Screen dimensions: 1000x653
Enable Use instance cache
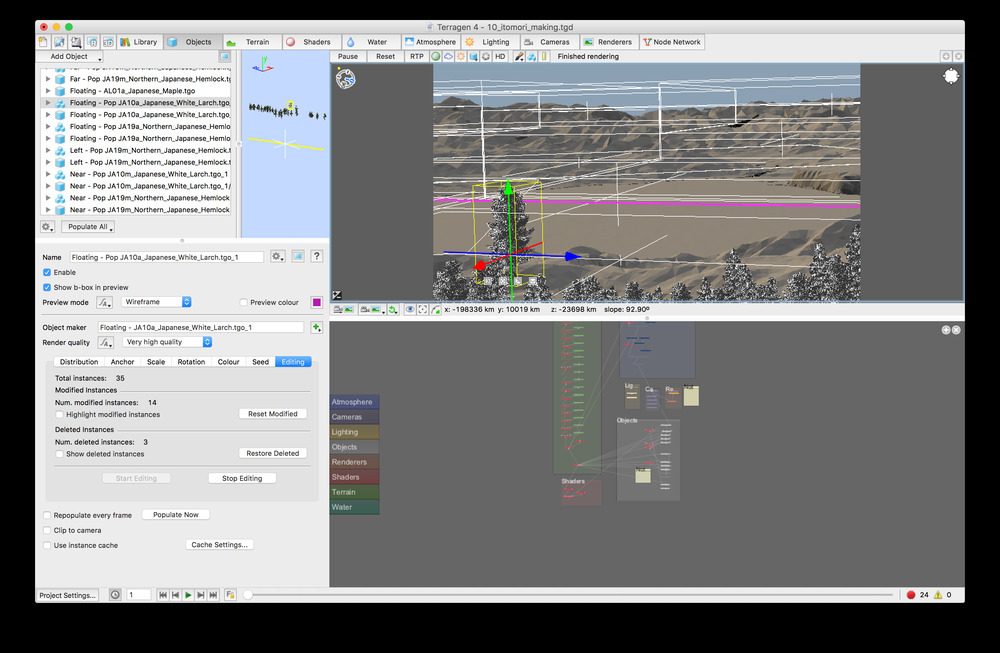click(47, 545)
